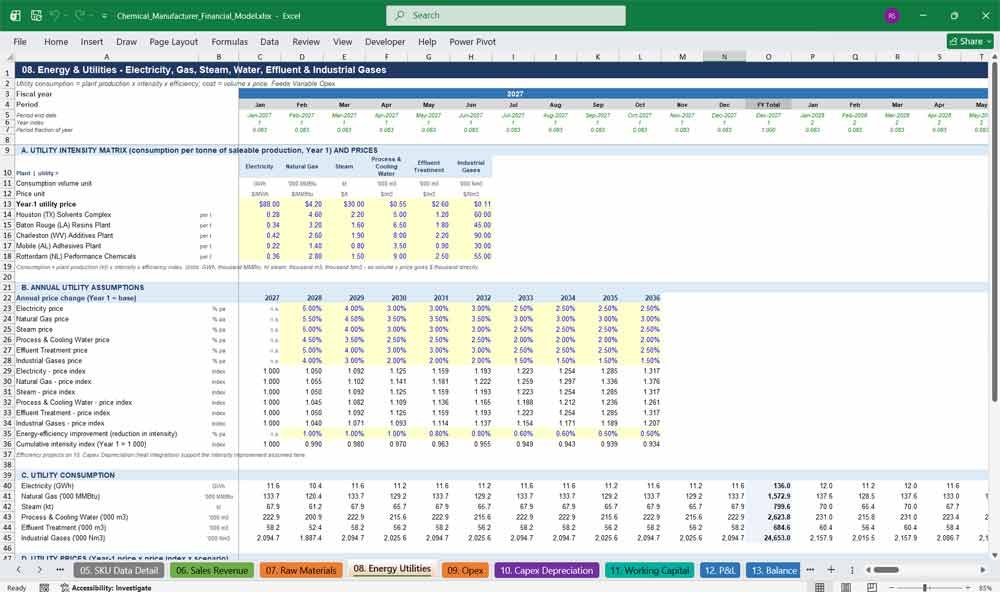Select 'Houston (TX) Solvents Complex' cell

(x=107, y=214)
